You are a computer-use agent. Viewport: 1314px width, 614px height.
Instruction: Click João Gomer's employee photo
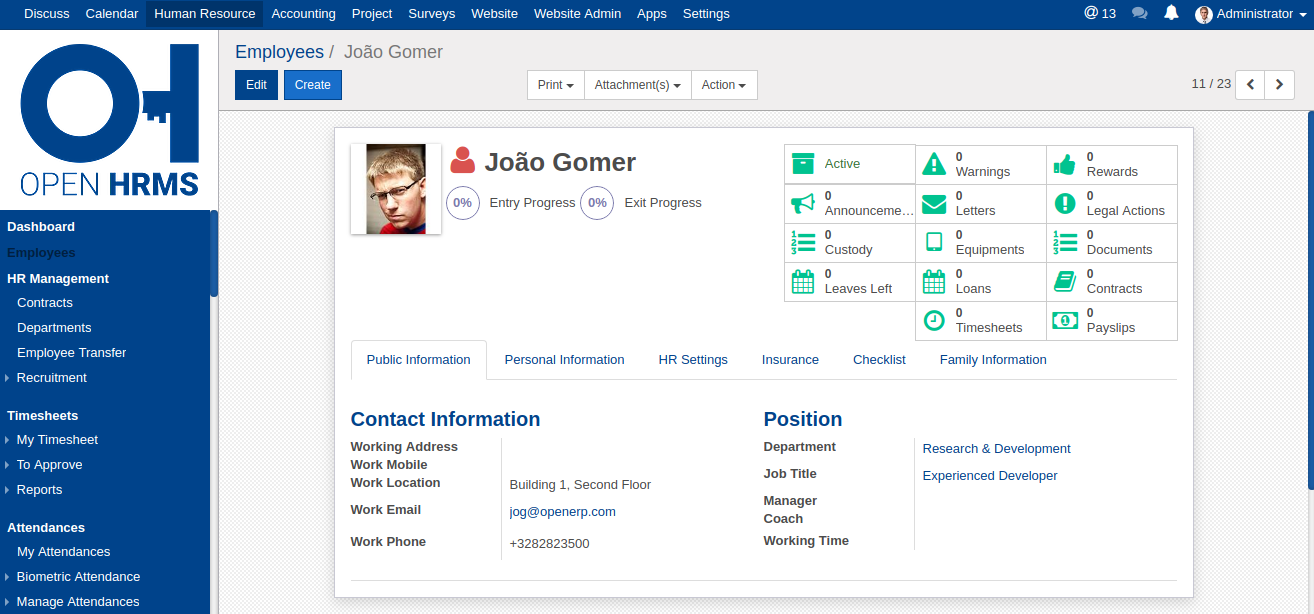[396, 189]
